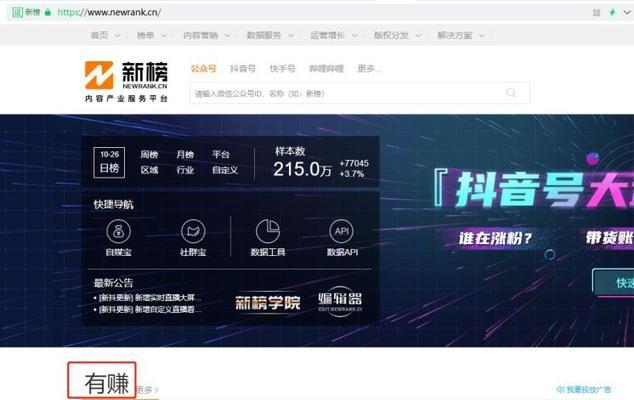Click the +77045 increase value
This screenshot has height=400, width=634.
pyautogui.click(x=354, y=163)
